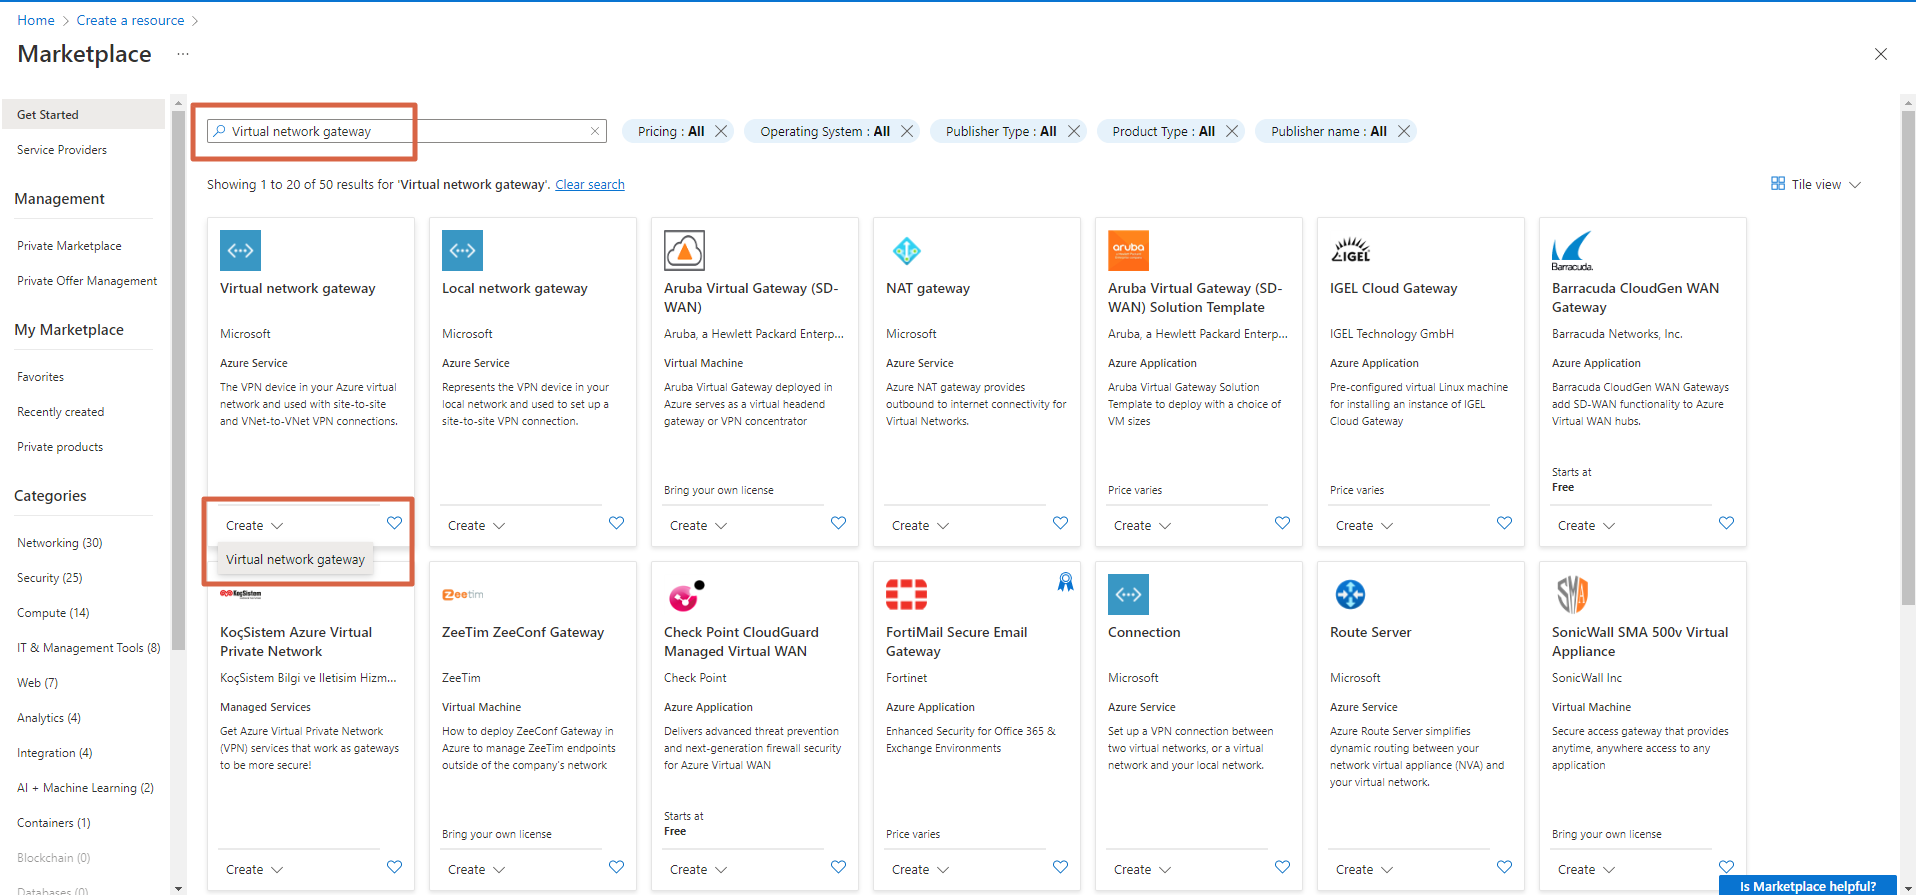Open Service Providers in sidebar
The image size is (1916, 895).
pos(62,150)
